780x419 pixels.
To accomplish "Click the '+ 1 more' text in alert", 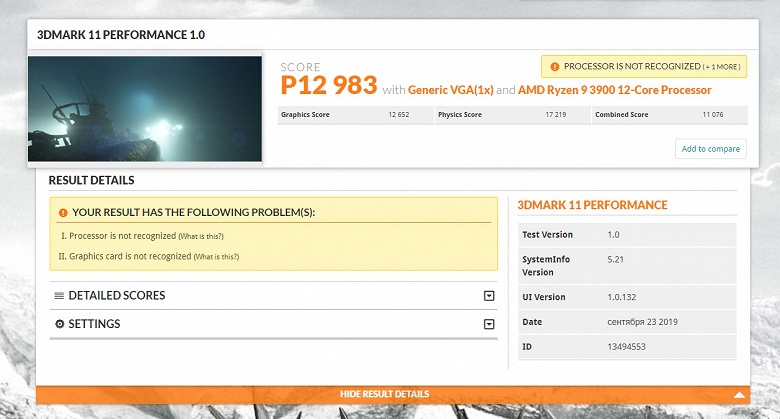I will coord(721,67).
